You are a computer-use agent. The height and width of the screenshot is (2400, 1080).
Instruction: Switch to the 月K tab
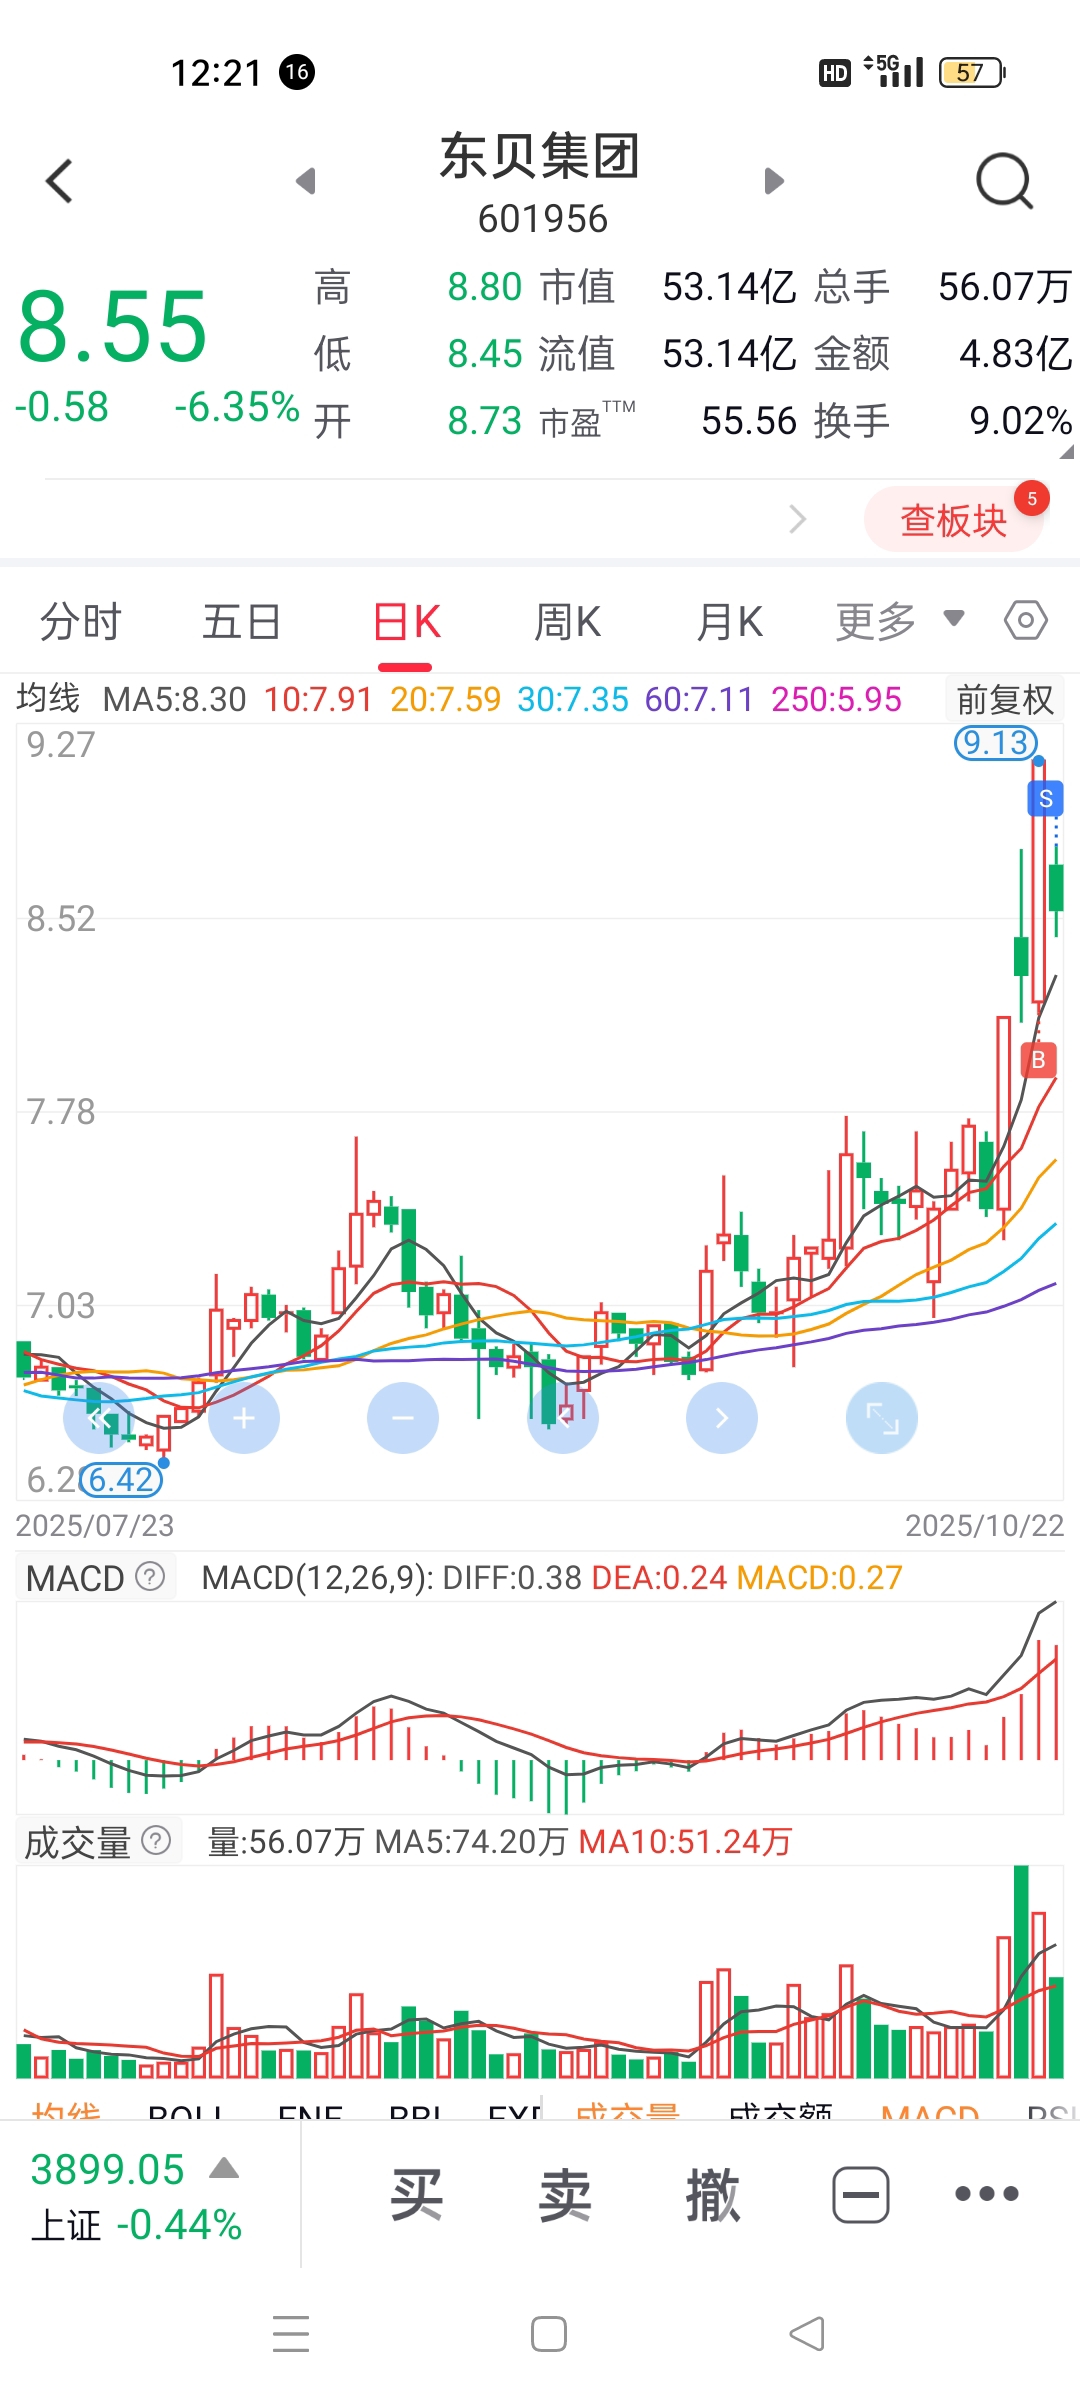point(730,622)
